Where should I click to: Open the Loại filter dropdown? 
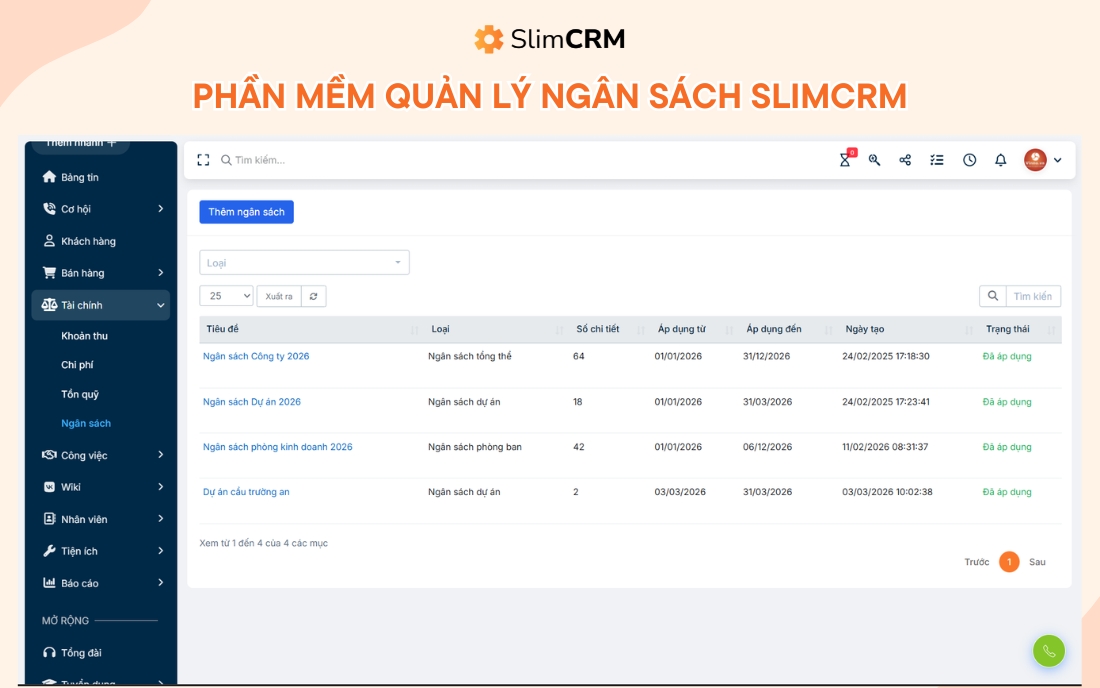pos(305,261)
